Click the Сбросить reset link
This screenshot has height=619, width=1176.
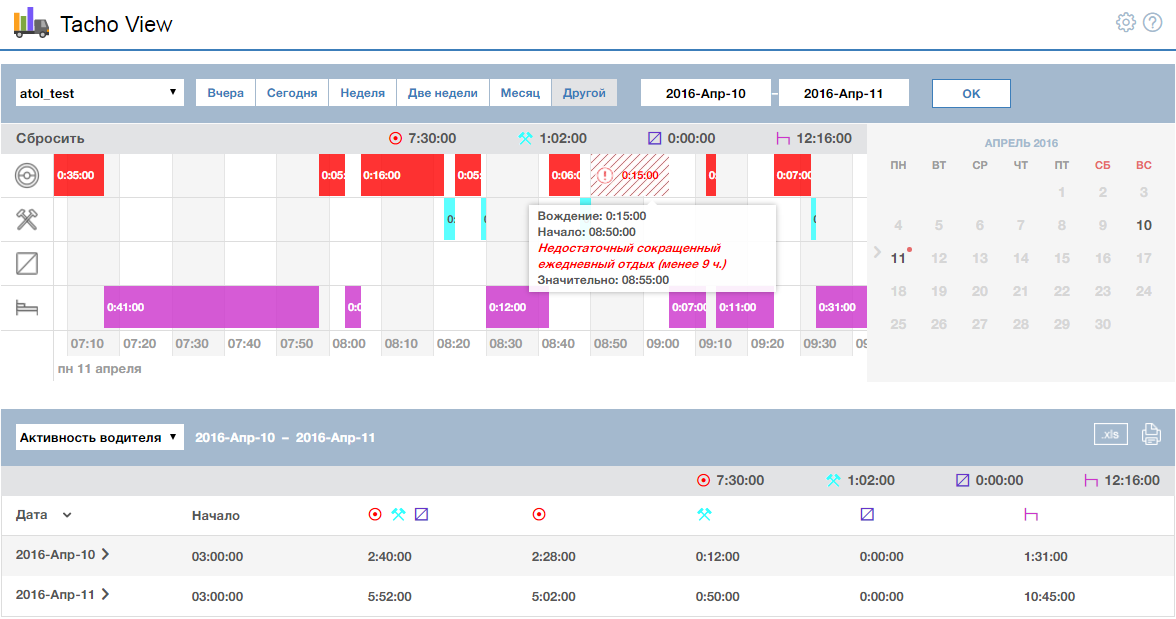coord(50,139)
